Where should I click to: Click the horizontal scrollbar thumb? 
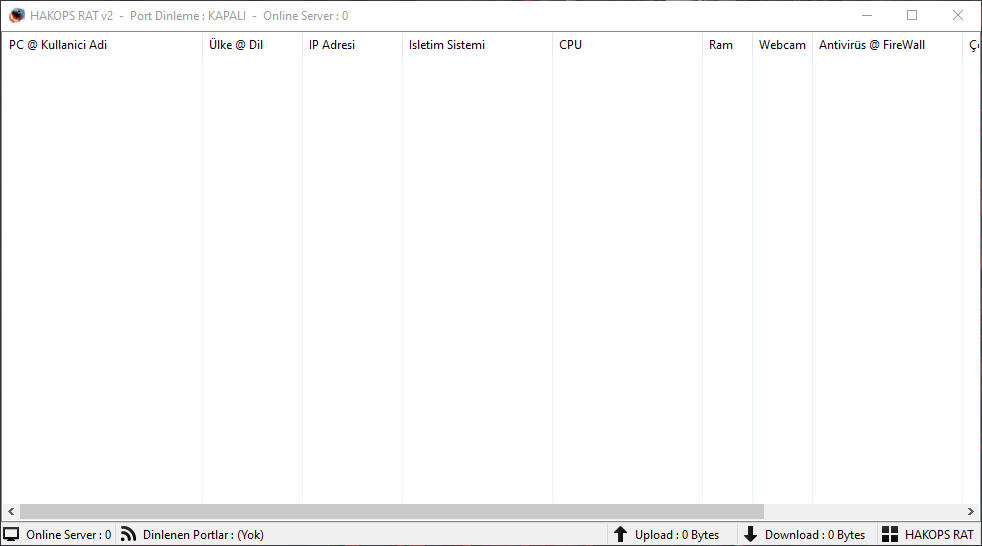coord(391,511)
